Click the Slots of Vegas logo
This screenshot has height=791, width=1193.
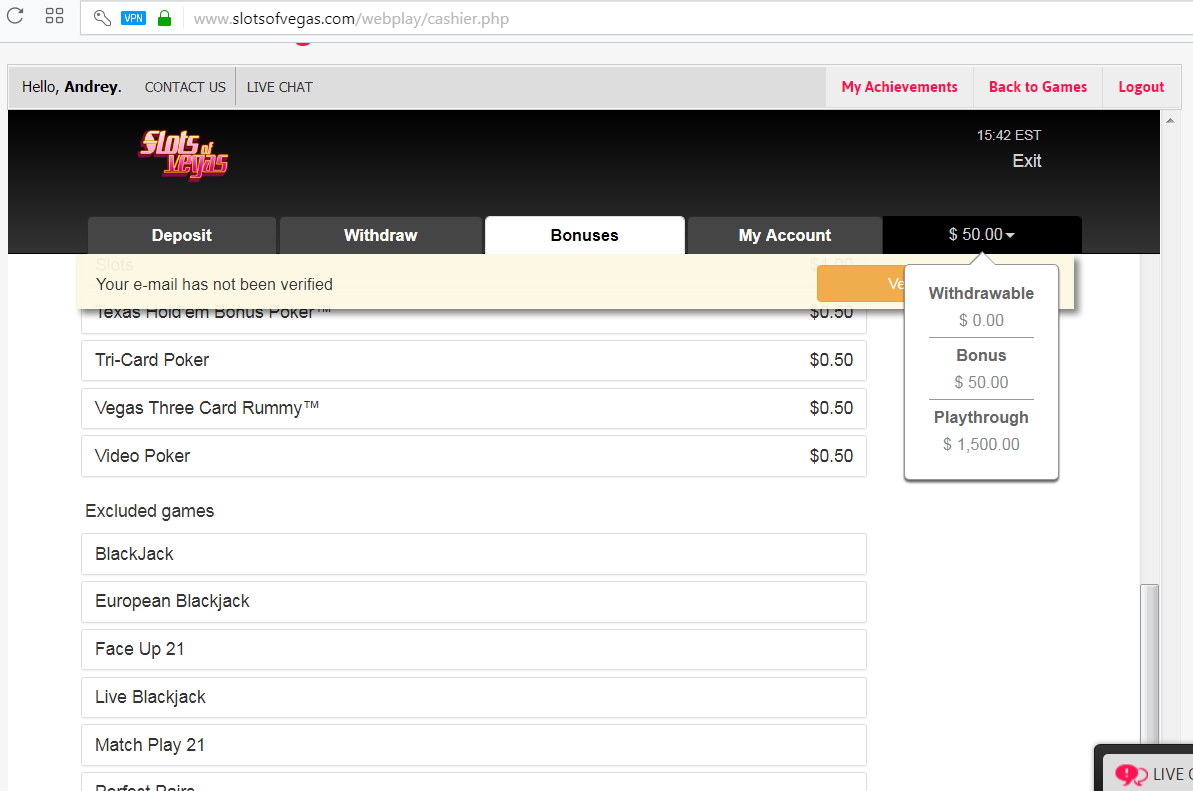tap(183, 154)
